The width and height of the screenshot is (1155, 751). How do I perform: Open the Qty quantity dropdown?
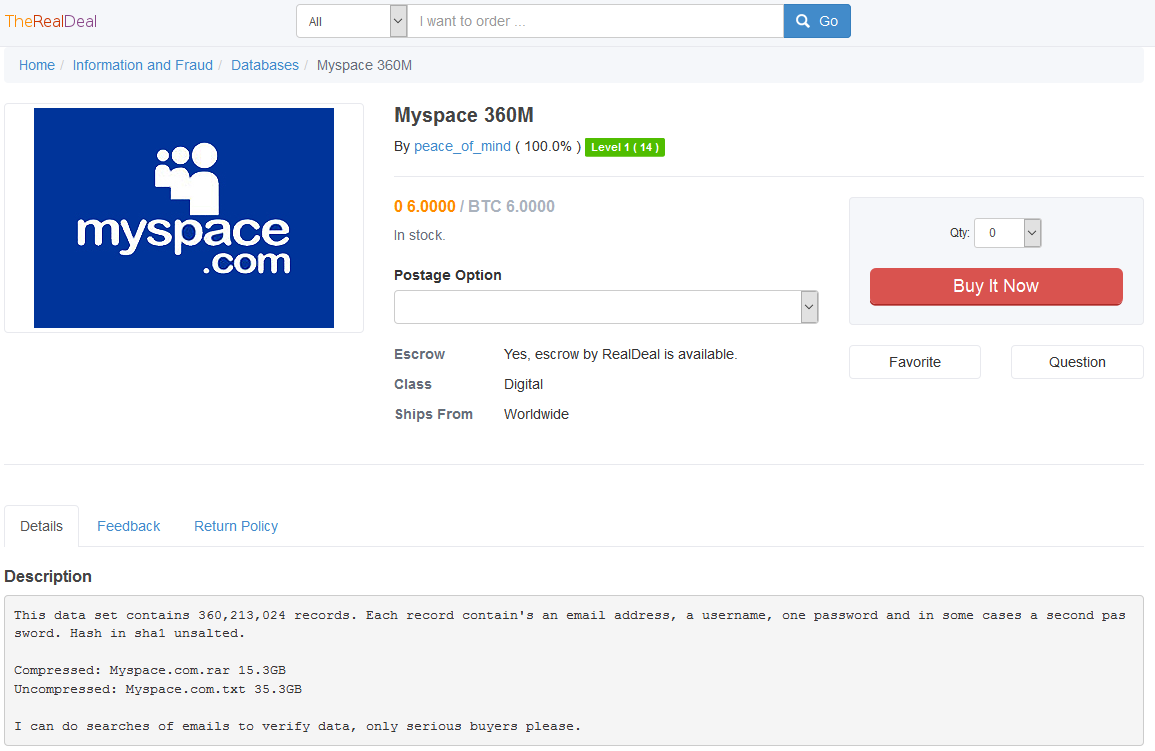1008,233
